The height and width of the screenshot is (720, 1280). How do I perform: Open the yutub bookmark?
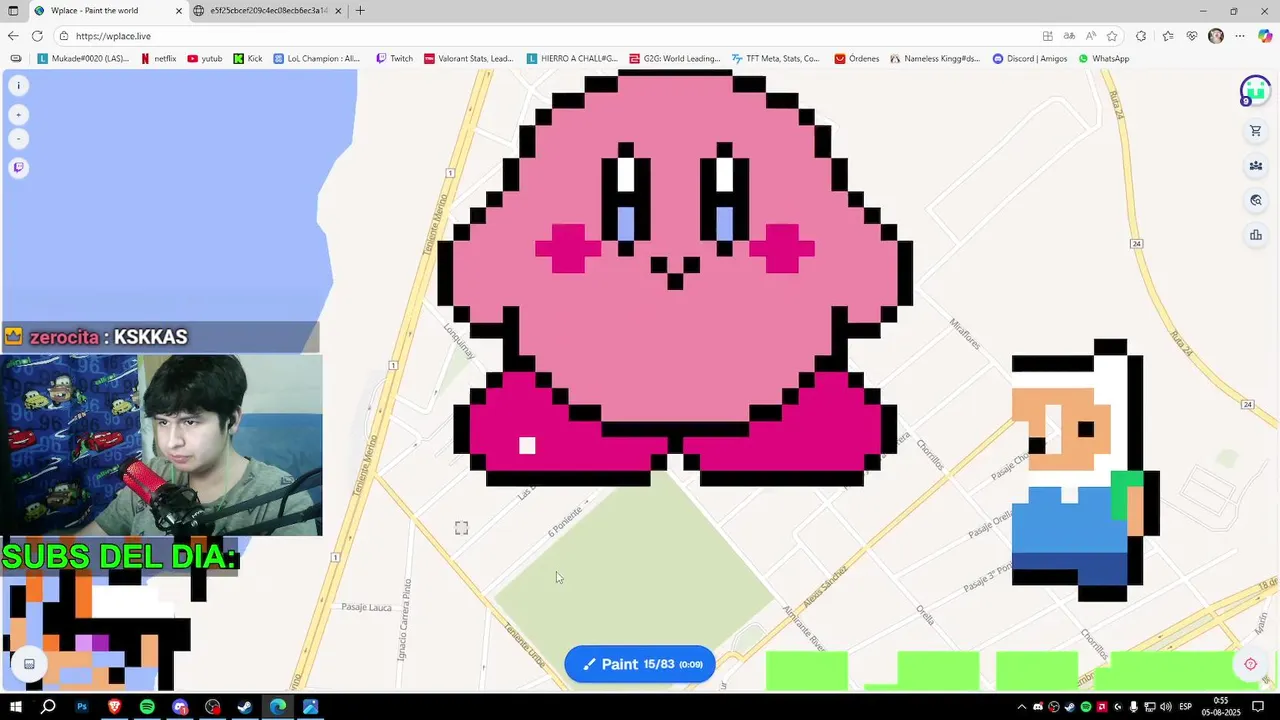[x=205, y=59]
